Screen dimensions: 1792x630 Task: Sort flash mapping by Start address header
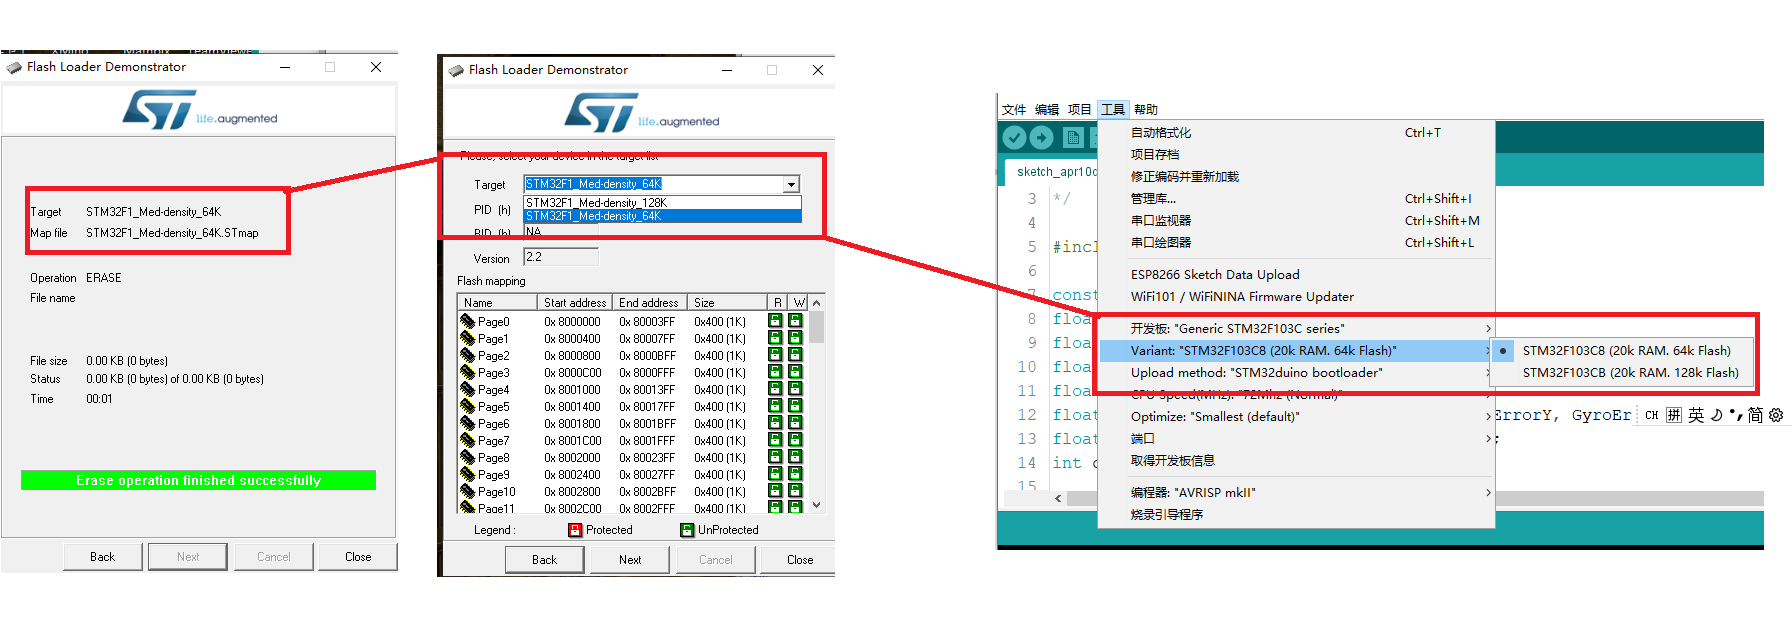pyautogui.click(x=575, y=303)
